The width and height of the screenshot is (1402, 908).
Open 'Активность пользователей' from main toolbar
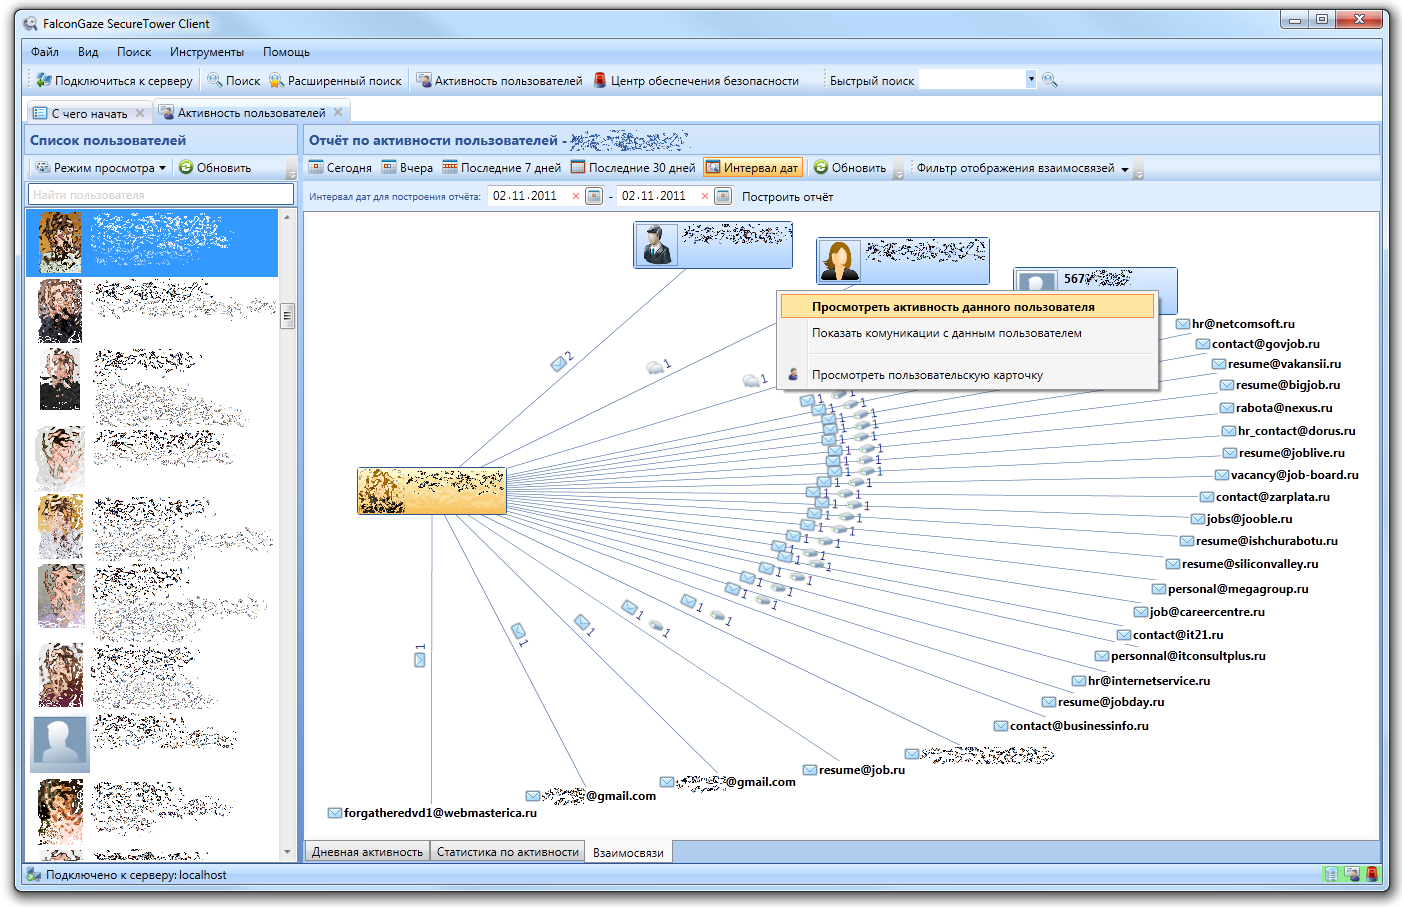coord(499,81)
